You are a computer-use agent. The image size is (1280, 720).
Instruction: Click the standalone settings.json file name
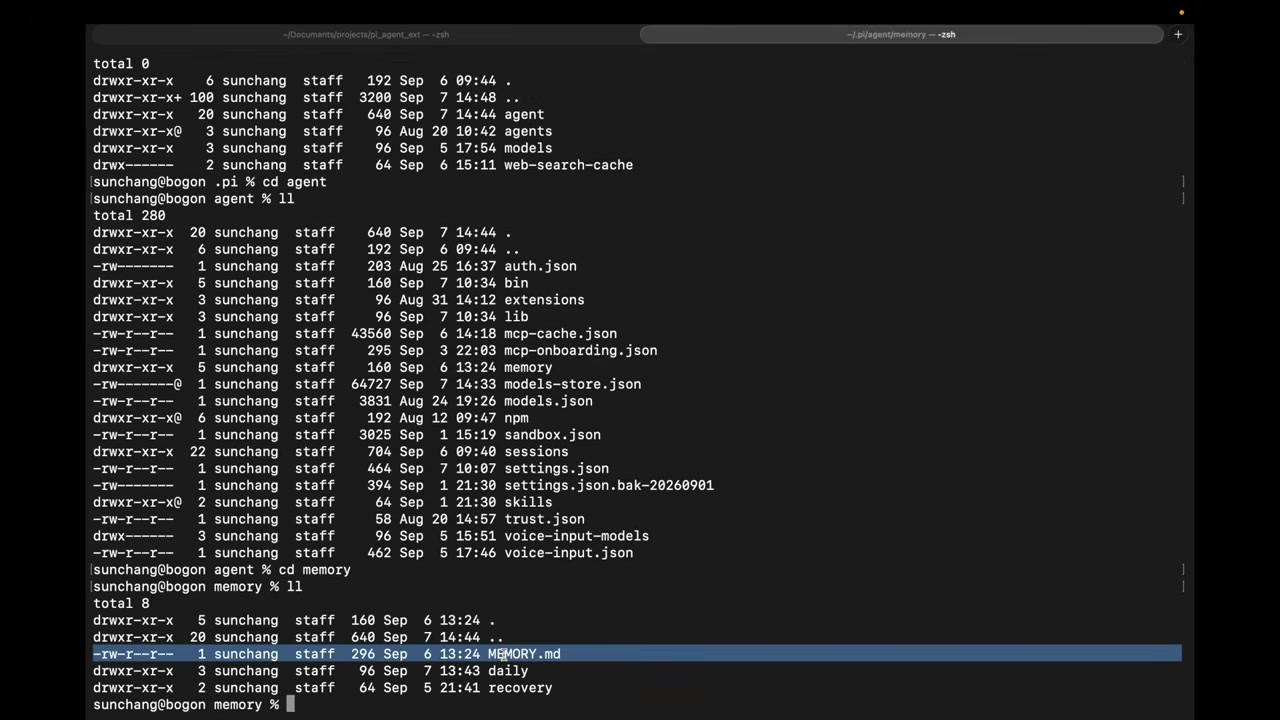[556, 468]
